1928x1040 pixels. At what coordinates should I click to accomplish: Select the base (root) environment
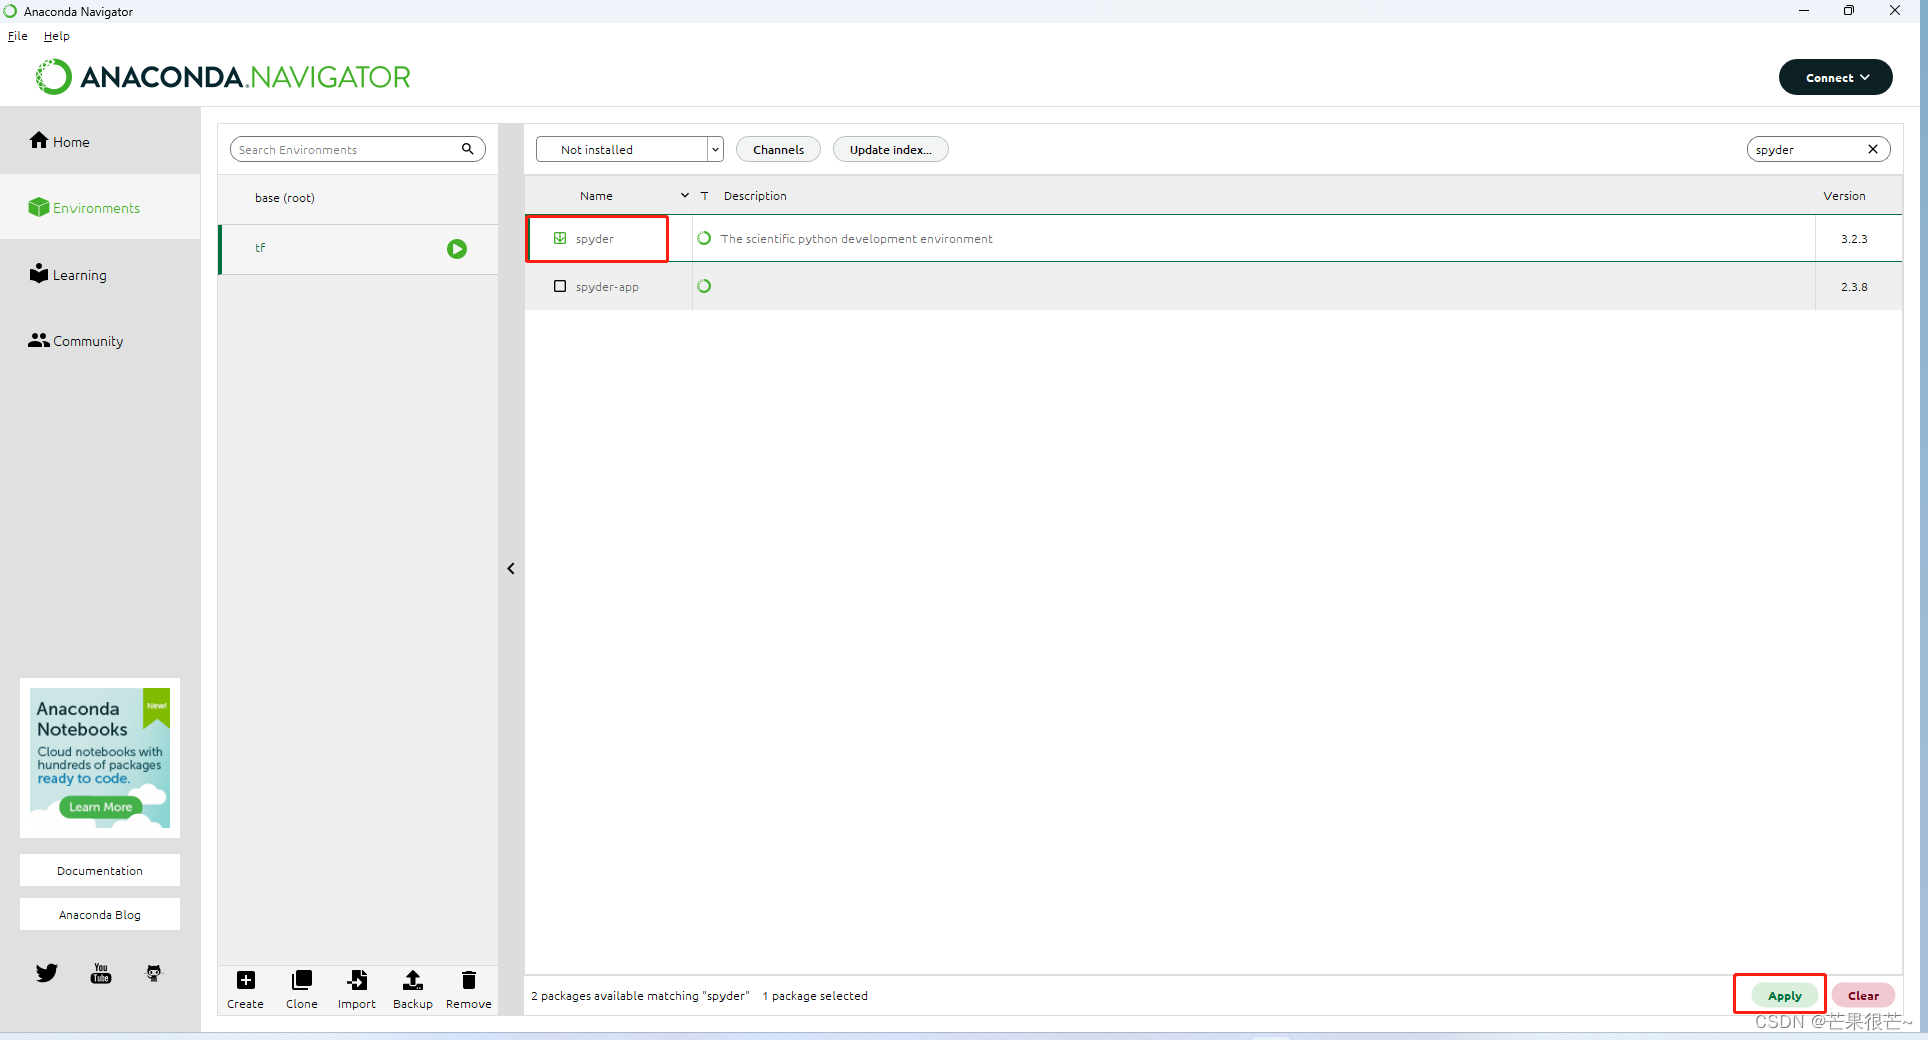coord(358,198)
